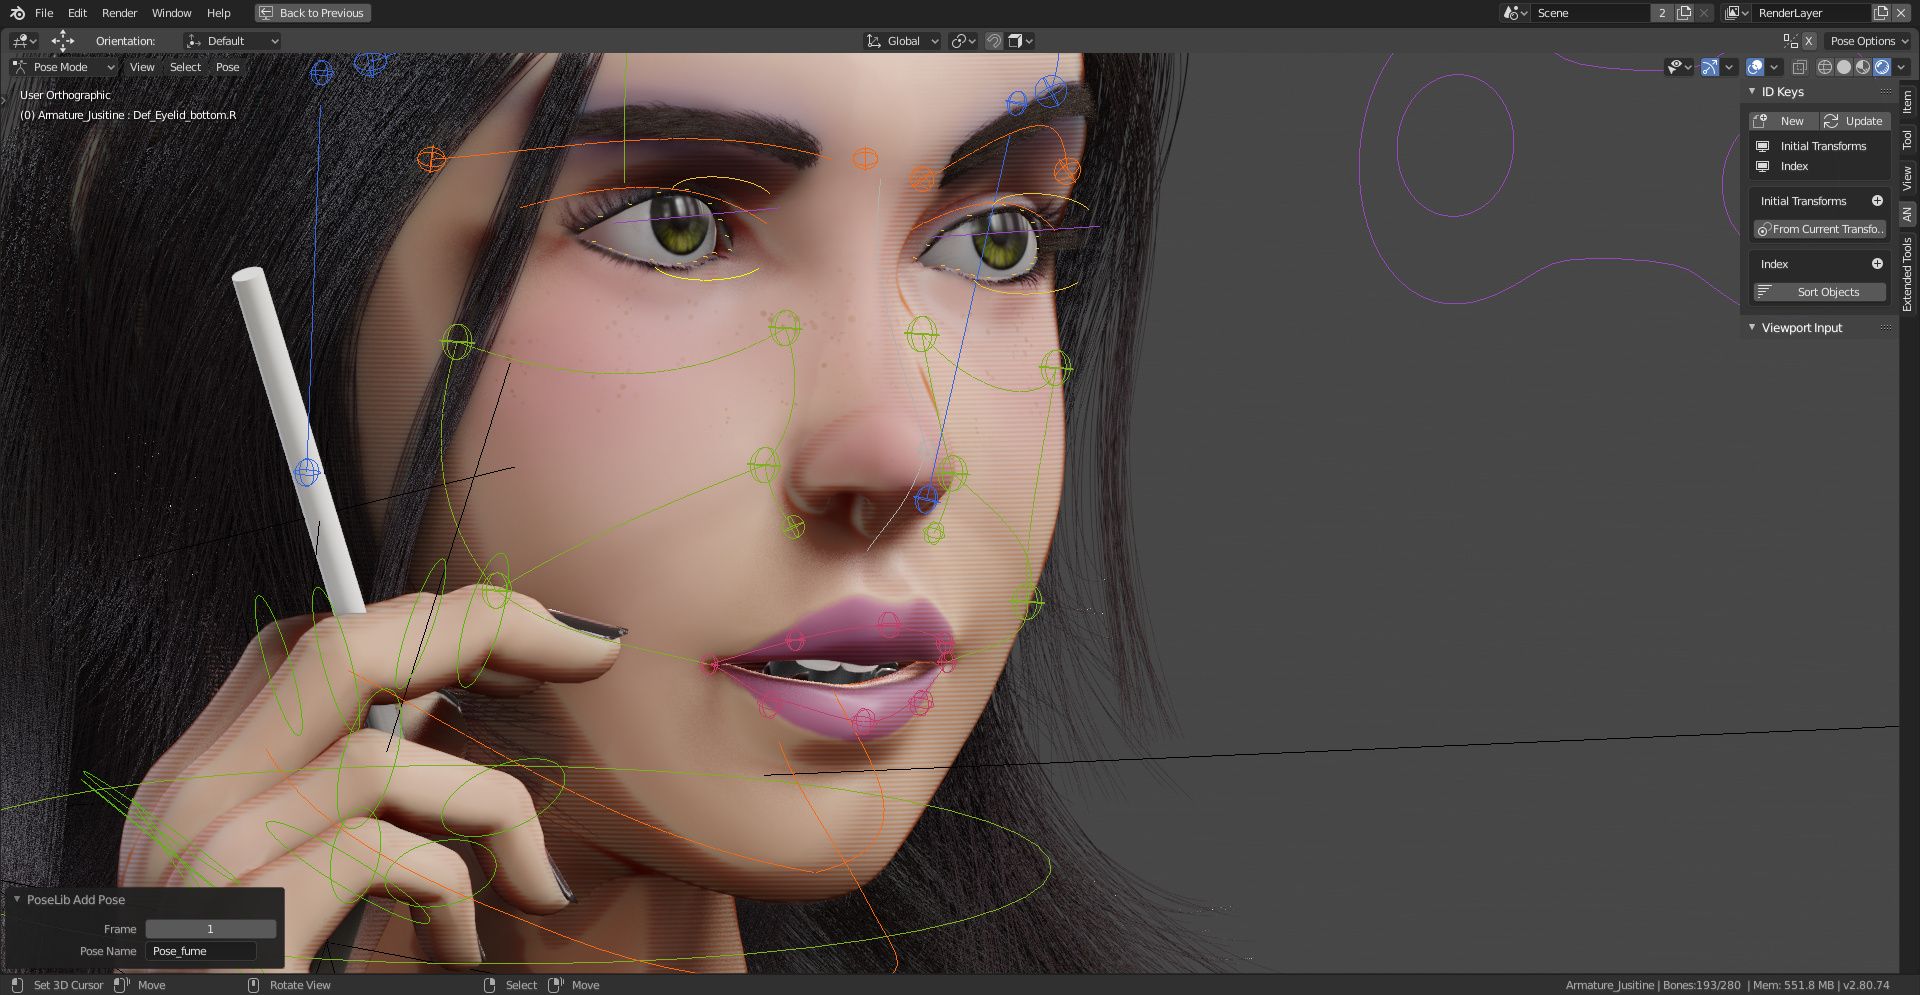The image size is (1920, 995).
Task: Toggle X-ray view icon
Action: click(x=1799, y=67)
